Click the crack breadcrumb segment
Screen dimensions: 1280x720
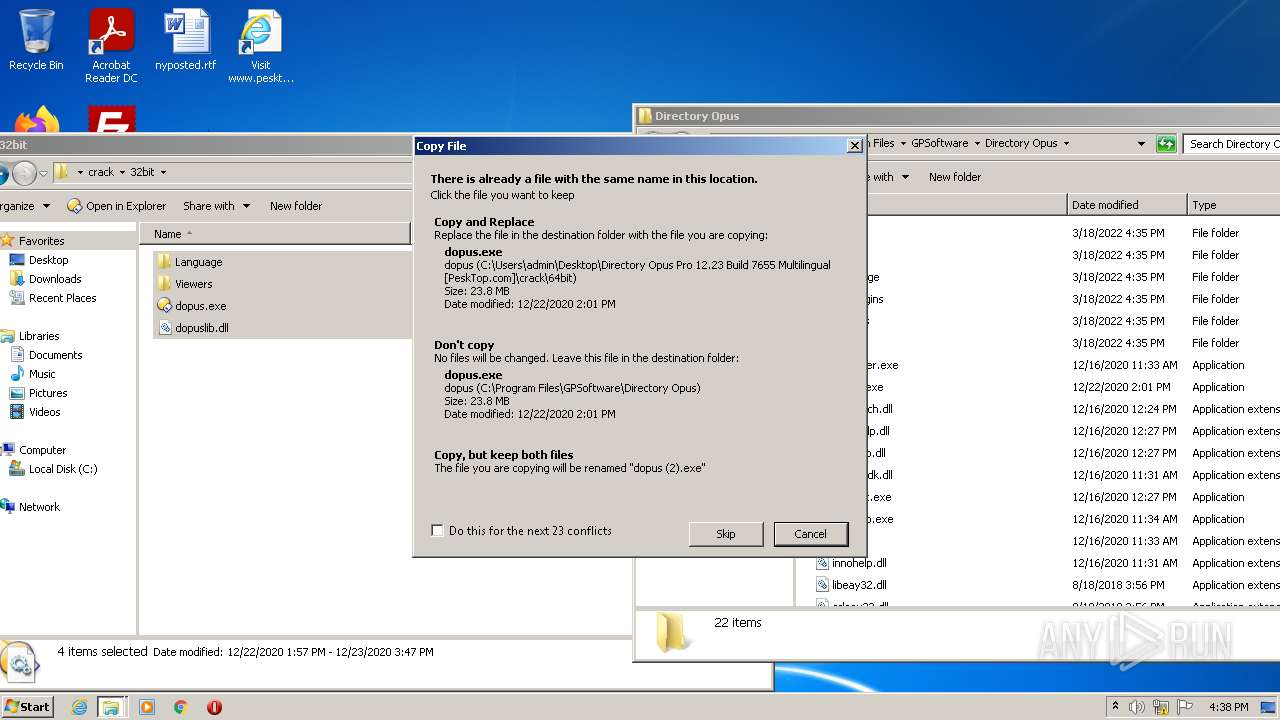point(101,172)
